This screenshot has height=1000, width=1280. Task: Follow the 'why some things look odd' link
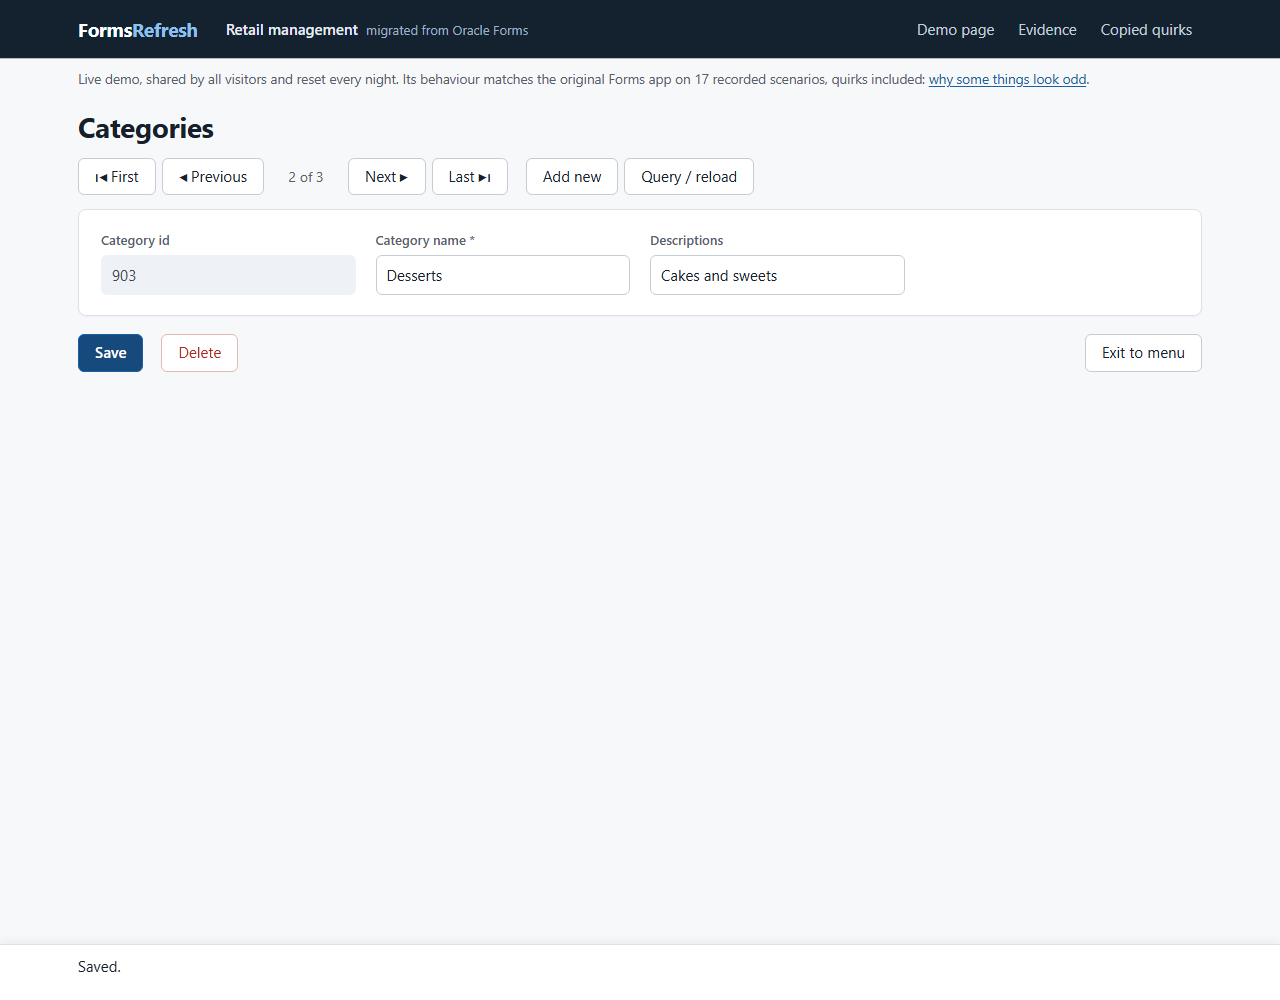[x=1007, y=79]
